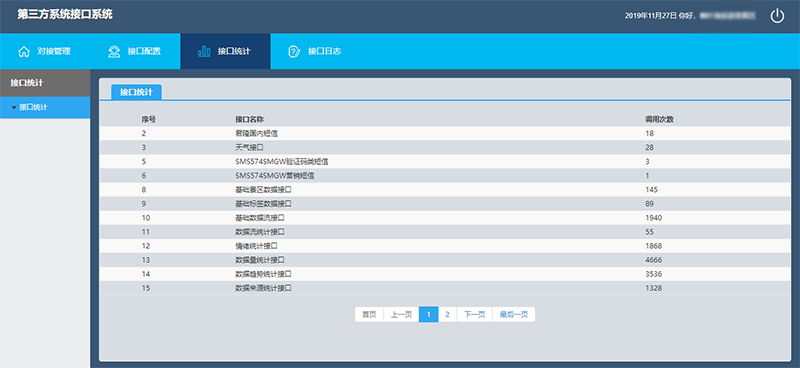
Task: Go to 首页 in pagination
Action: 369,314
